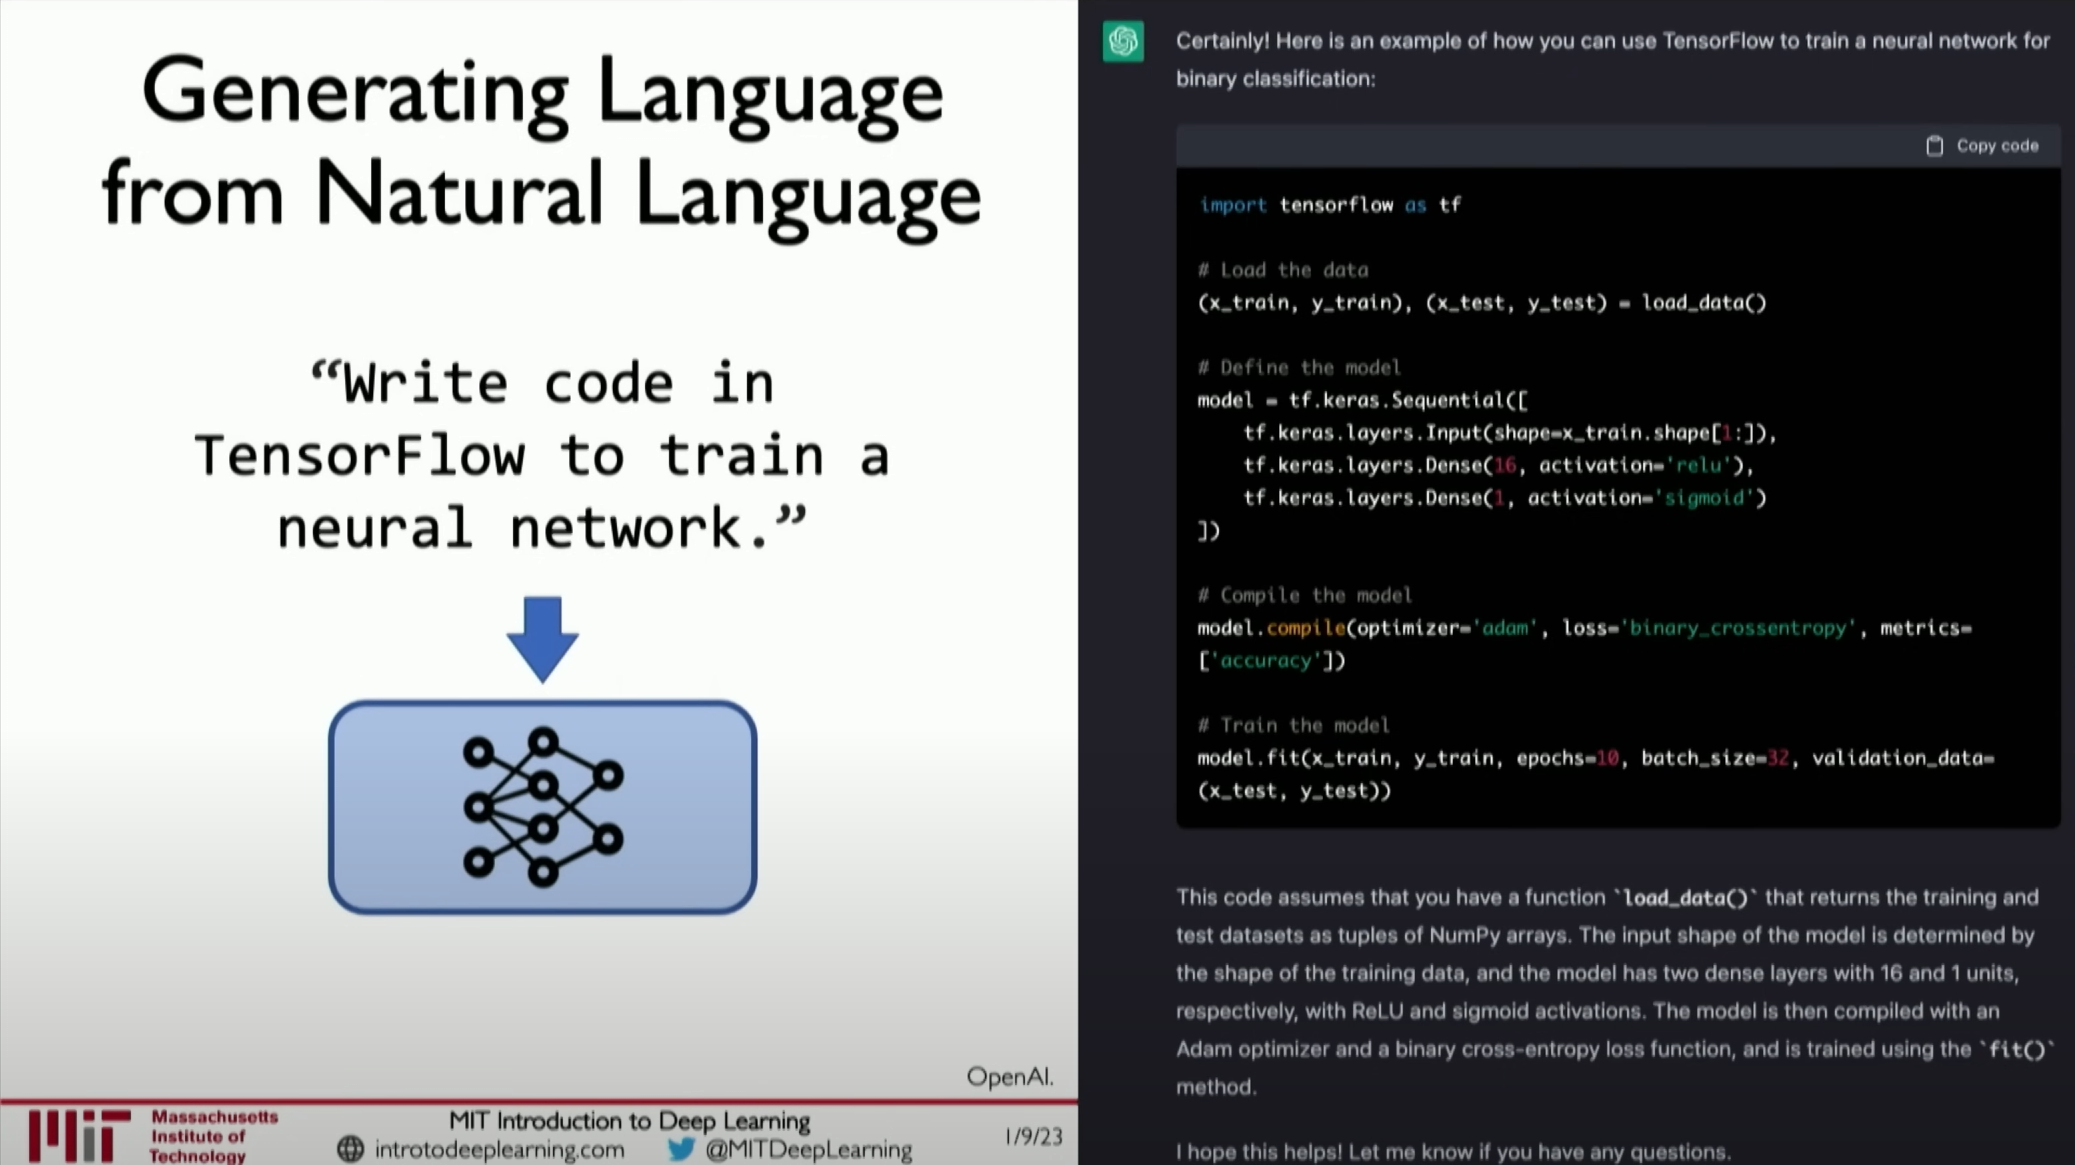Click the comment "# Define the model"

point(1299,367)
